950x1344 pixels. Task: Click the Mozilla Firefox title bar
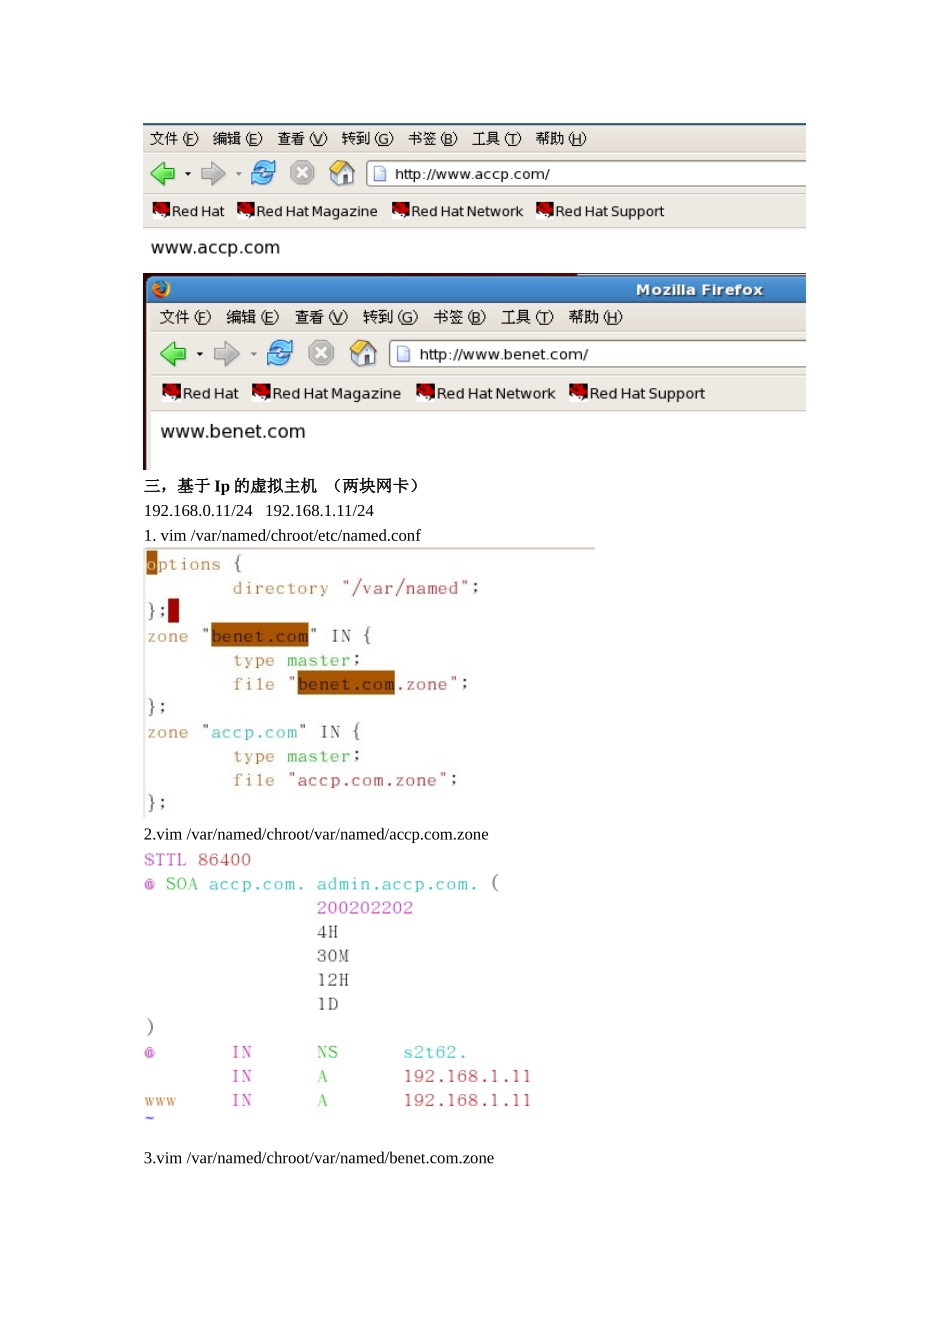click(x=476, y=289)
